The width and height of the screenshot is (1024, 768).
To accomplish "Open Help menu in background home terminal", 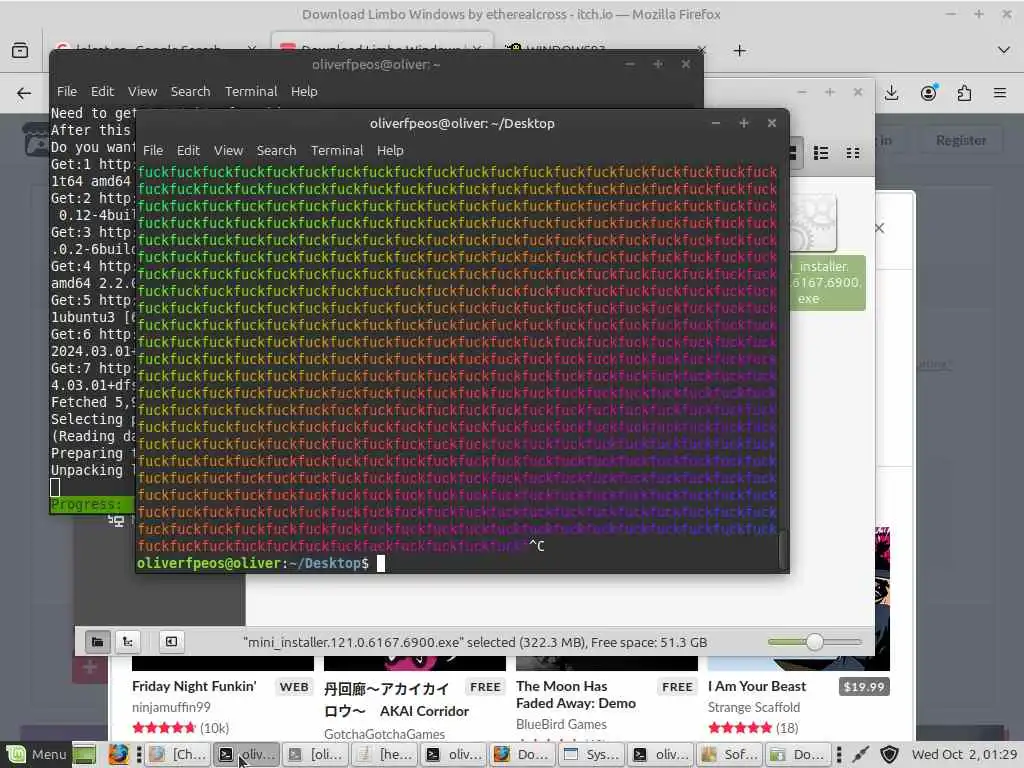I will [x=304, y=91].
